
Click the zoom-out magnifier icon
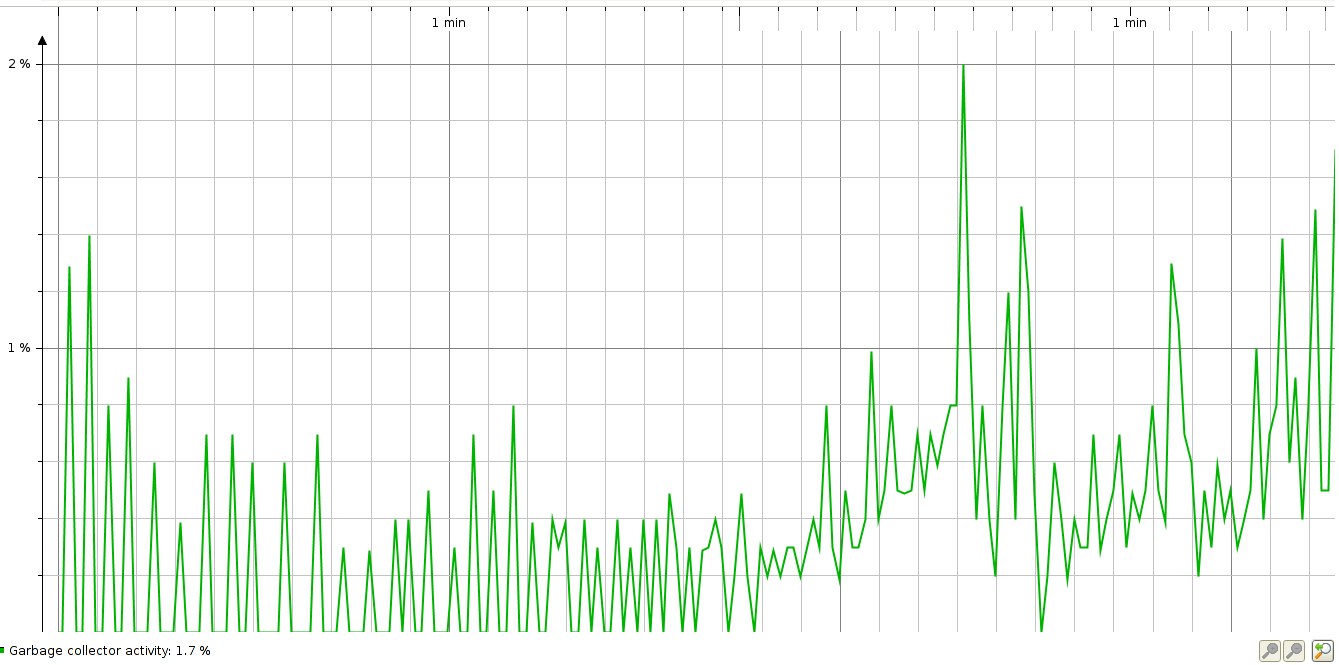(x=1294, y=650)
